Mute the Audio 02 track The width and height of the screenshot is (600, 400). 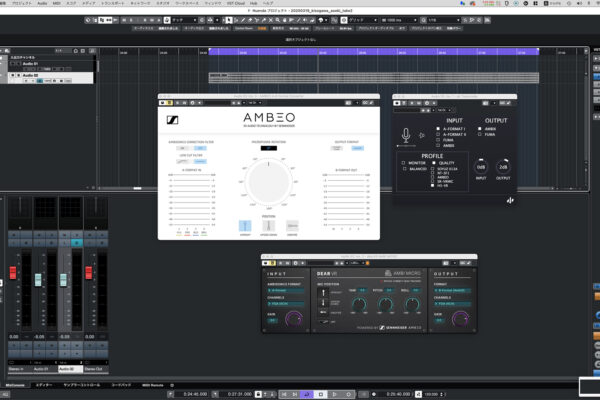tap(13, 75)
